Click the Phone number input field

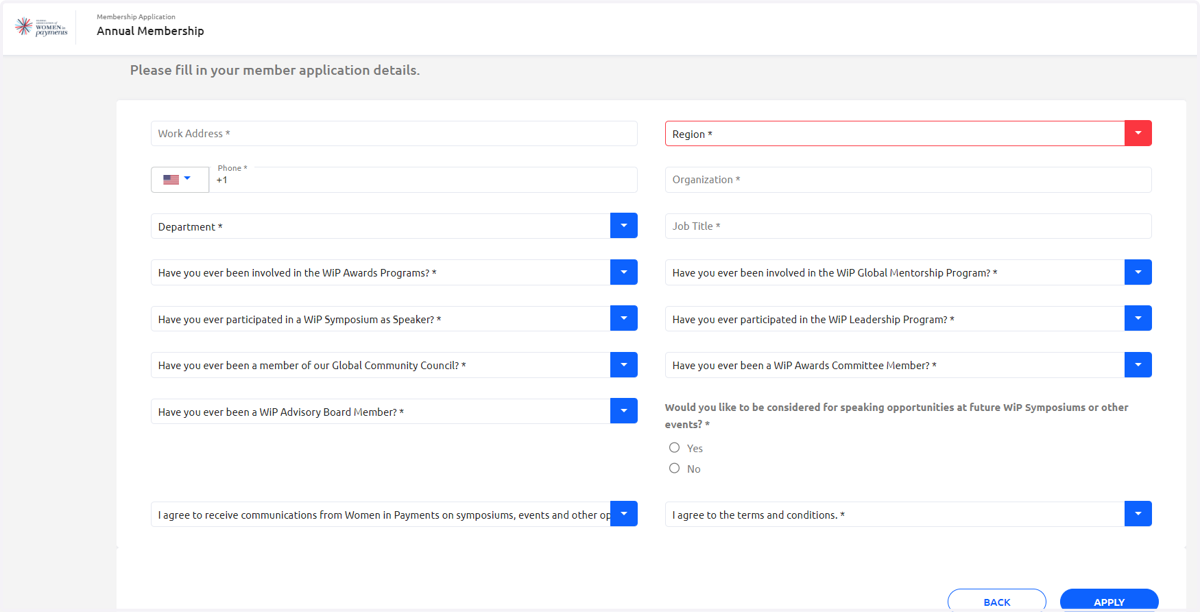pyautogui.click(x=423, y=180)
